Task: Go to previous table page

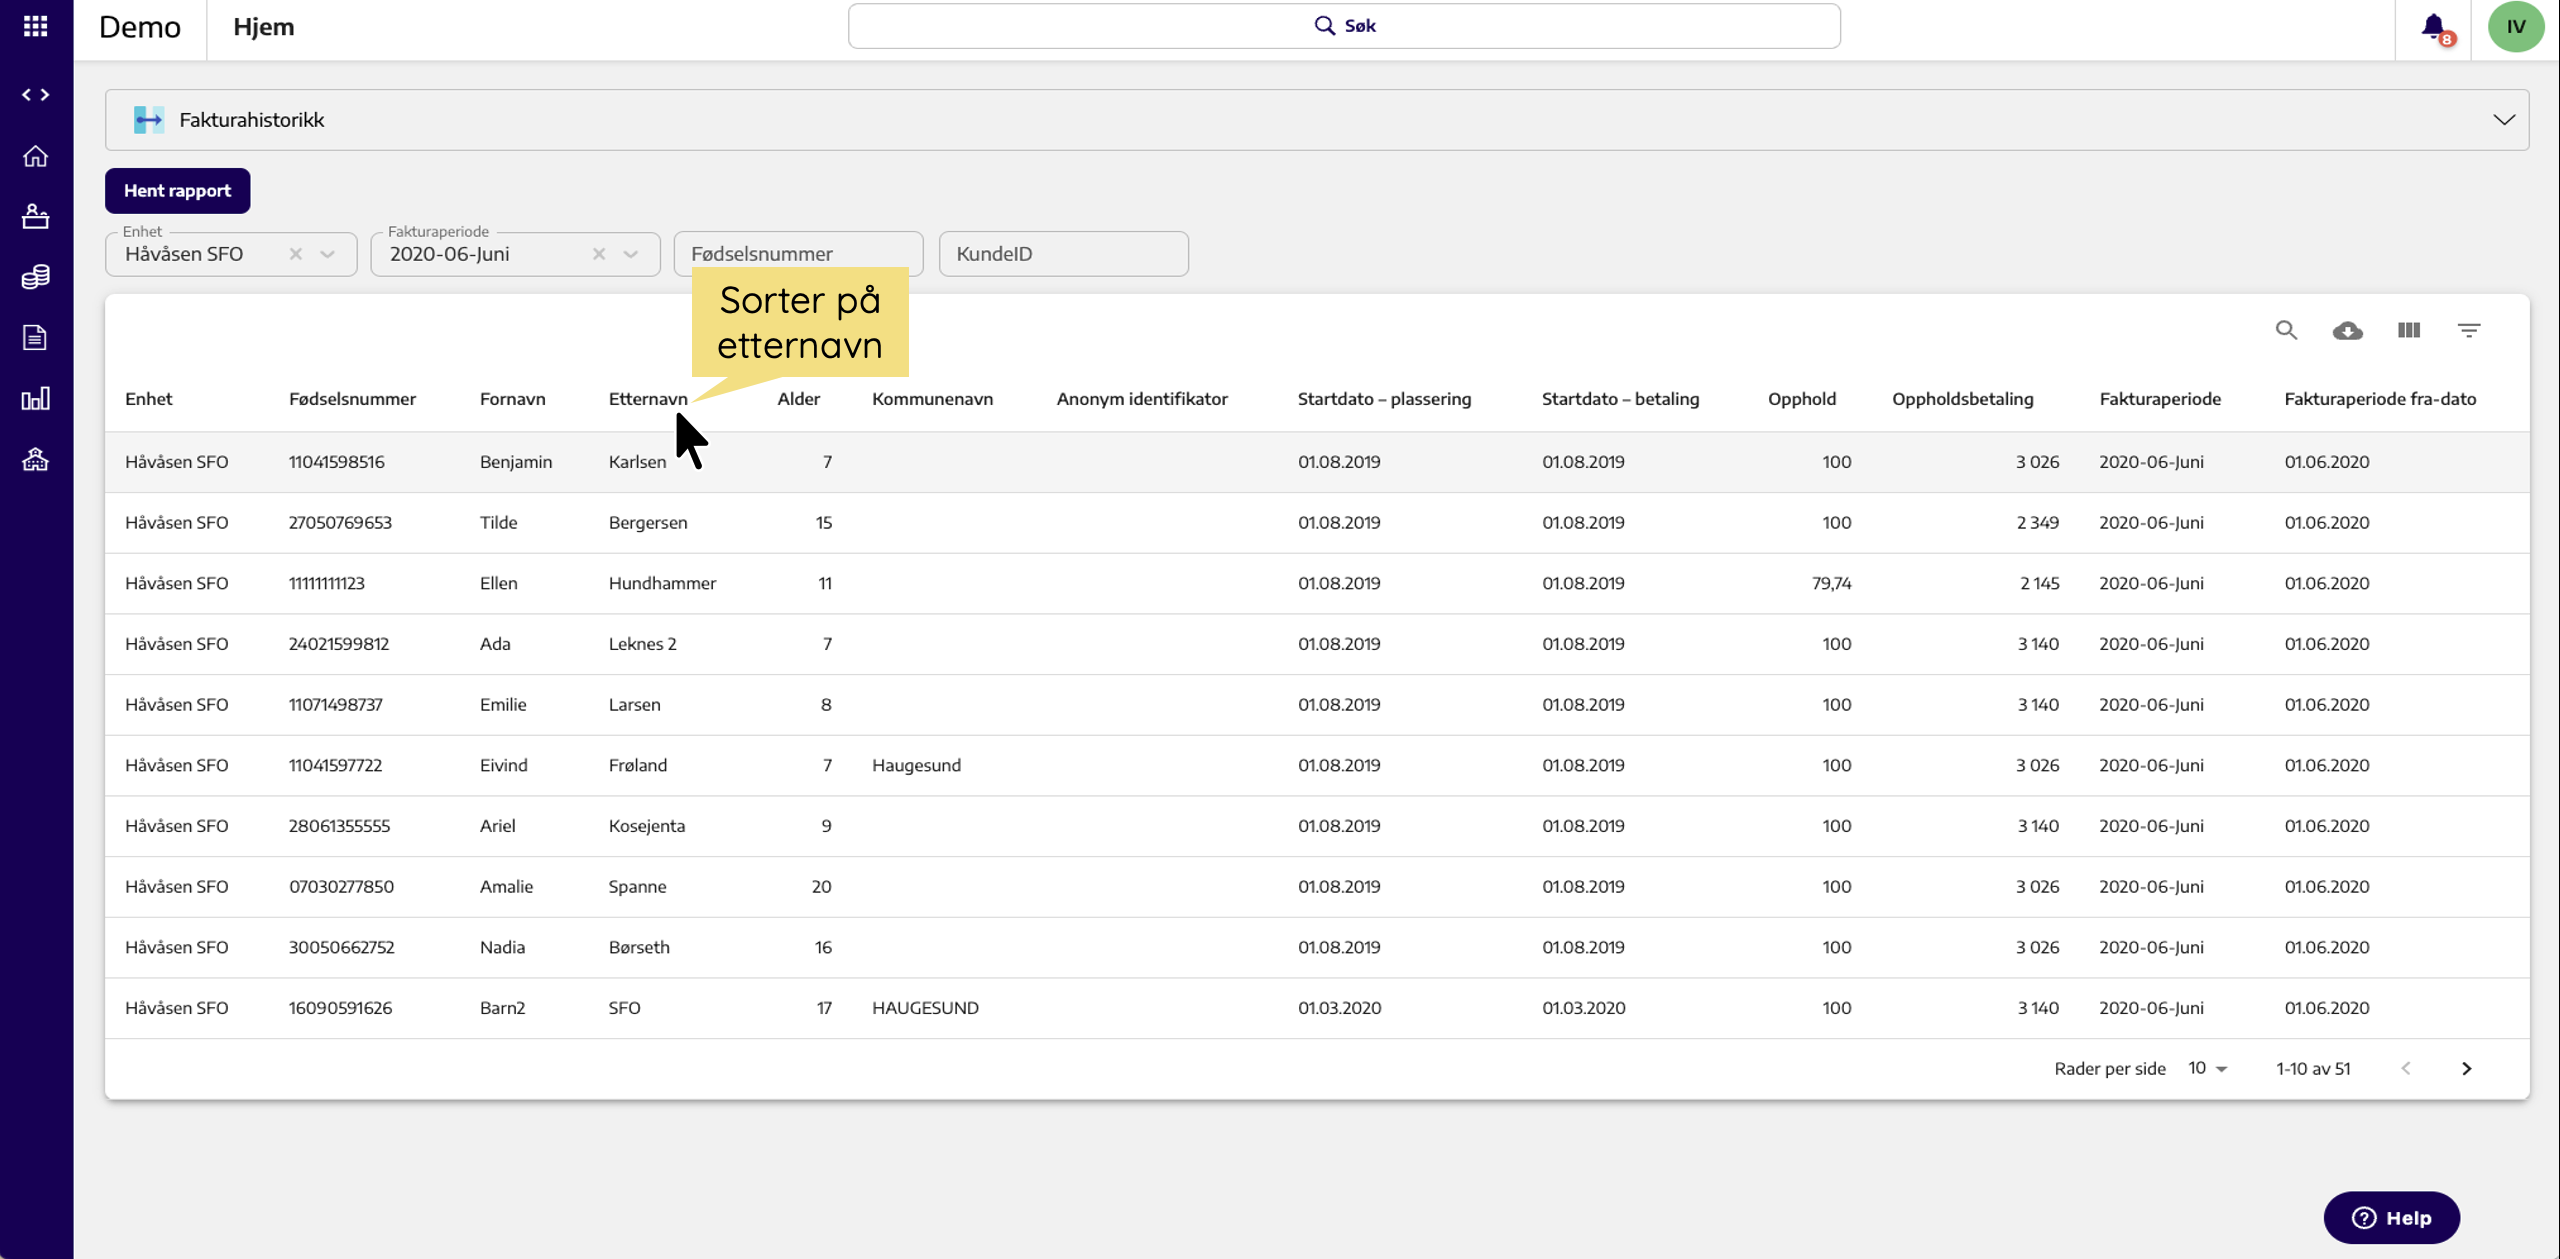Action: [x=2406, y=1069]
